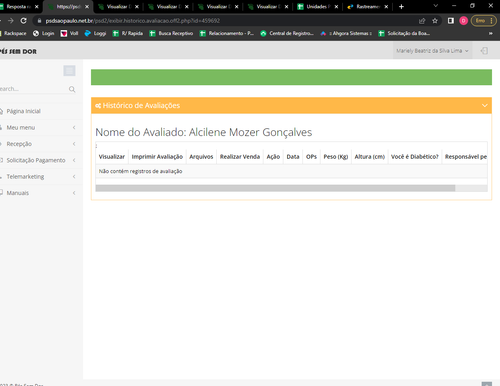Open the Meu menu item
Image resolution: width=500 pixels, height=386 pixels.
(x=21, y=127)
